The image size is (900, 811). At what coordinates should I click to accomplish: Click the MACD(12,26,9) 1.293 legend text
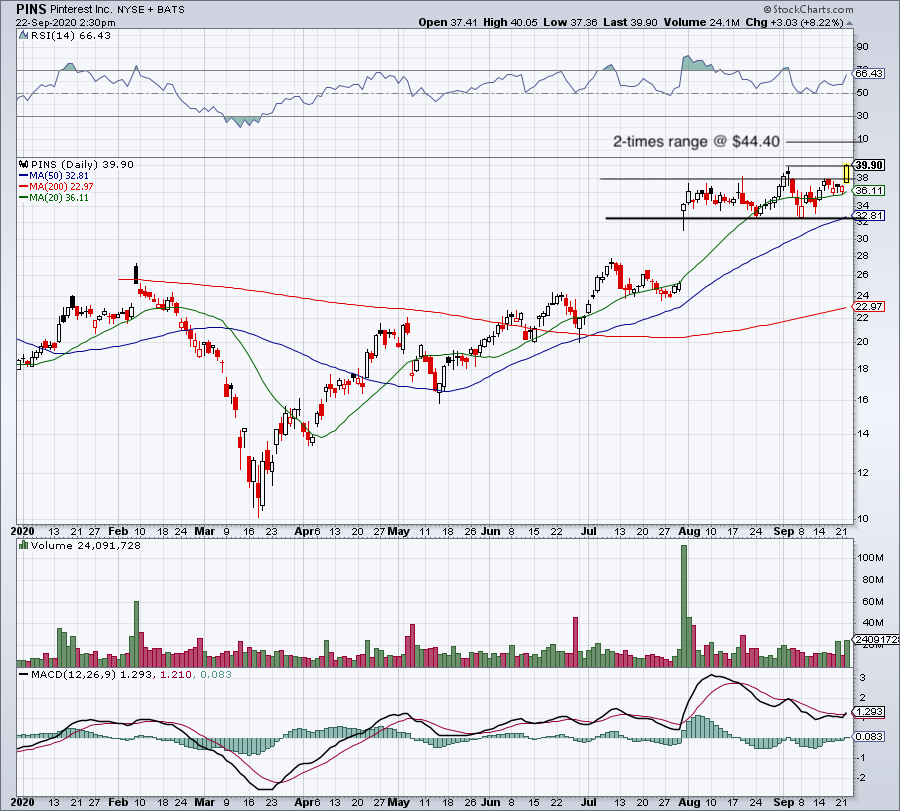pos(92,674)
